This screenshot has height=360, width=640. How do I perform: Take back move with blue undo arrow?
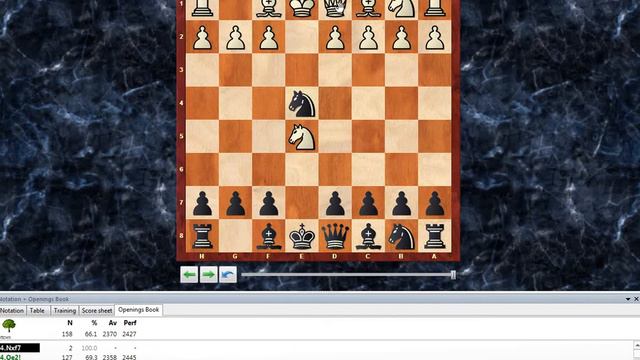(x=228, y=275)
